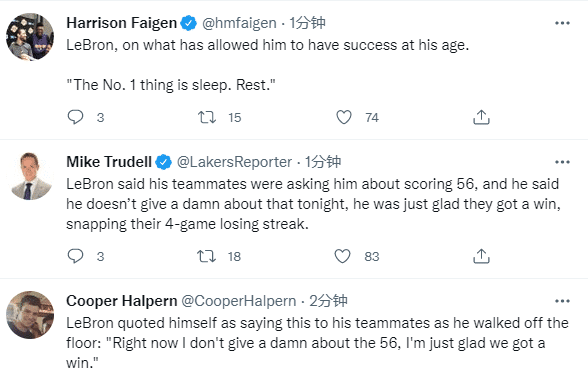The width and height of the screenshot is (588, 386).
Task: Open Harrison Faigen display name
Action: 122,23
